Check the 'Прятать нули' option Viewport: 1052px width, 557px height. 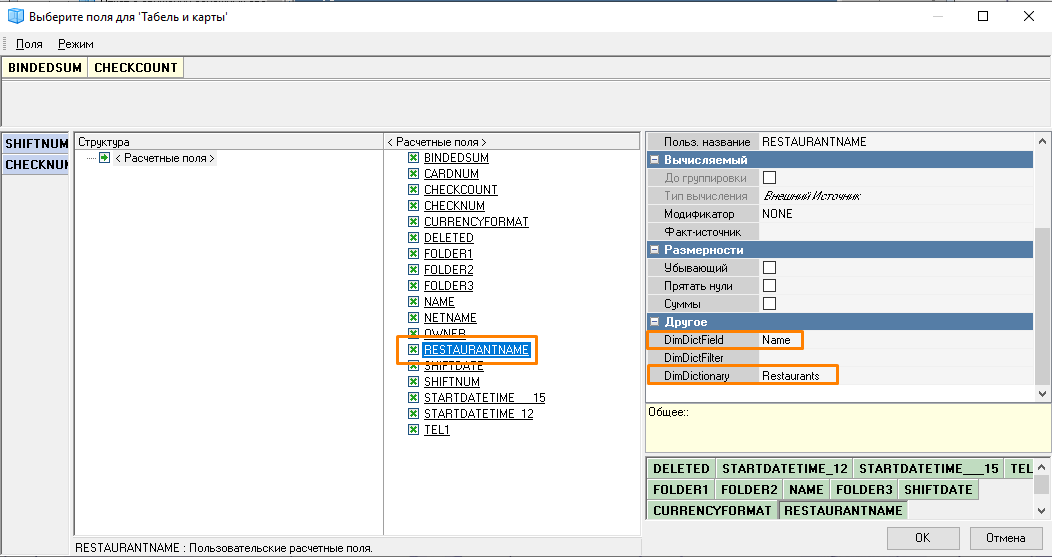770,286
